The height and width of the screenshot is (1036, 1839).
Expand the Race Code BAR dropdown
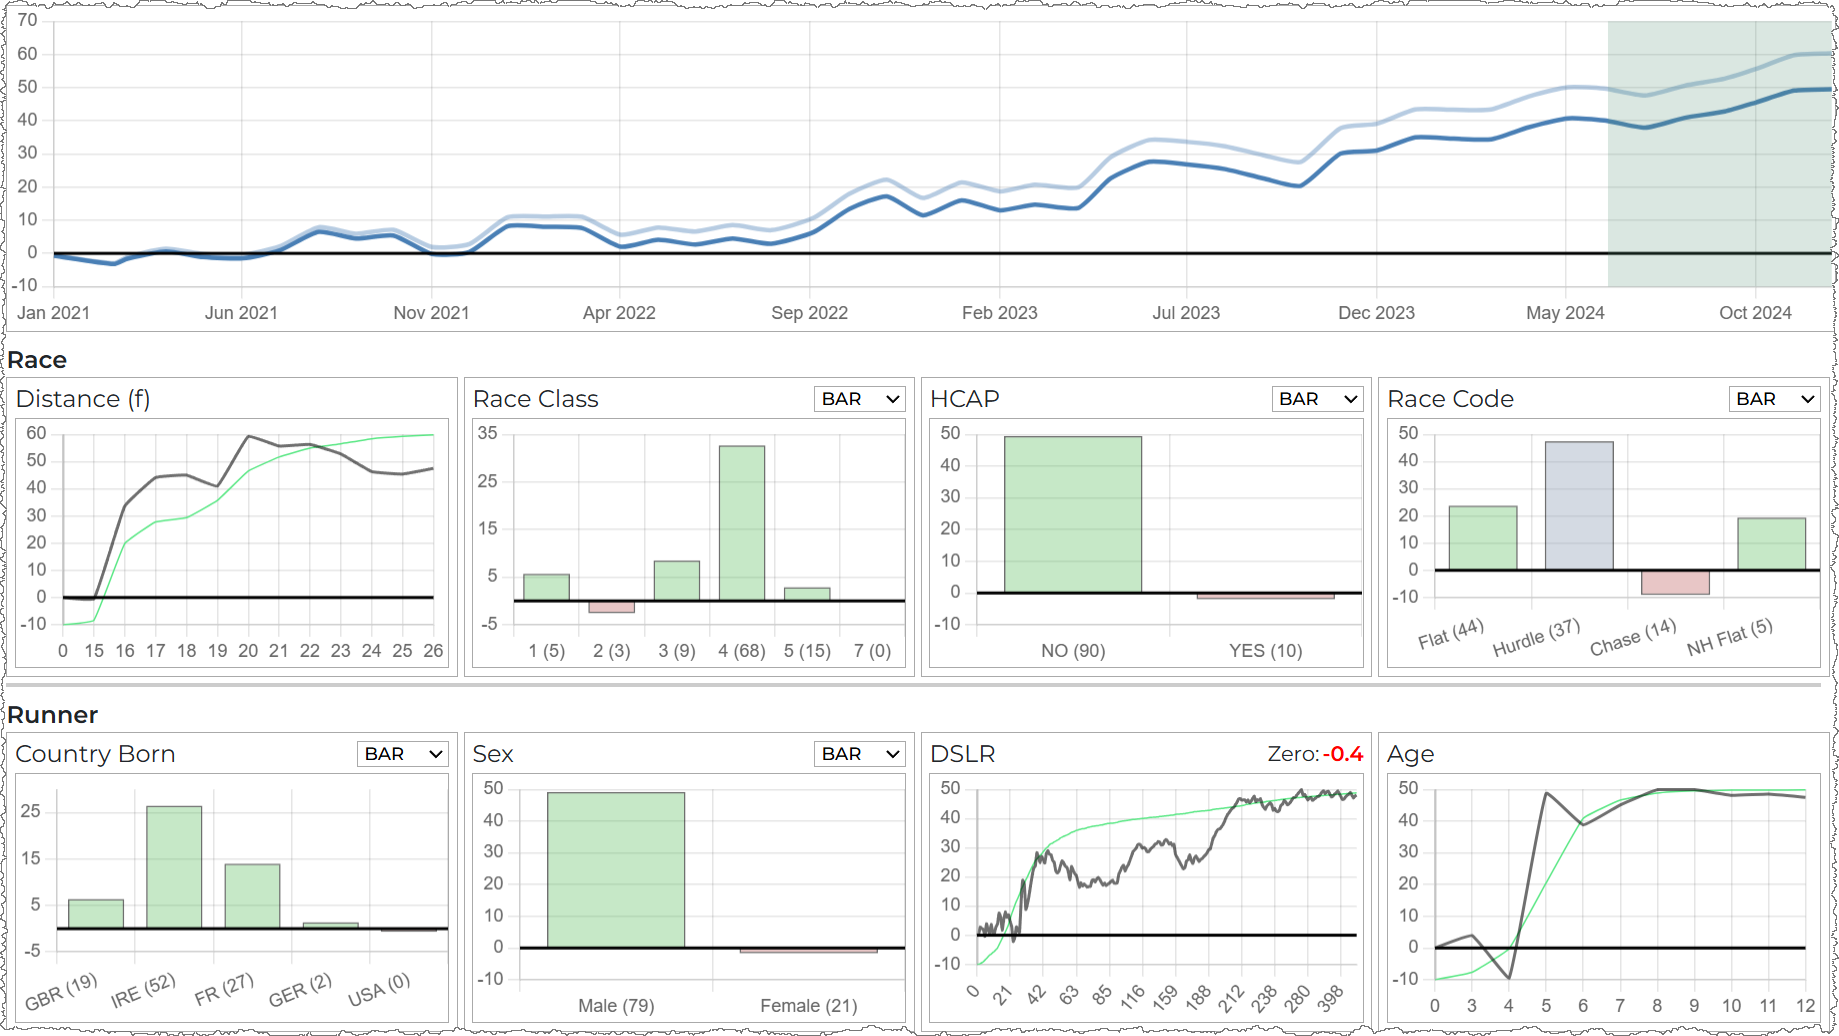(1774, 399)
